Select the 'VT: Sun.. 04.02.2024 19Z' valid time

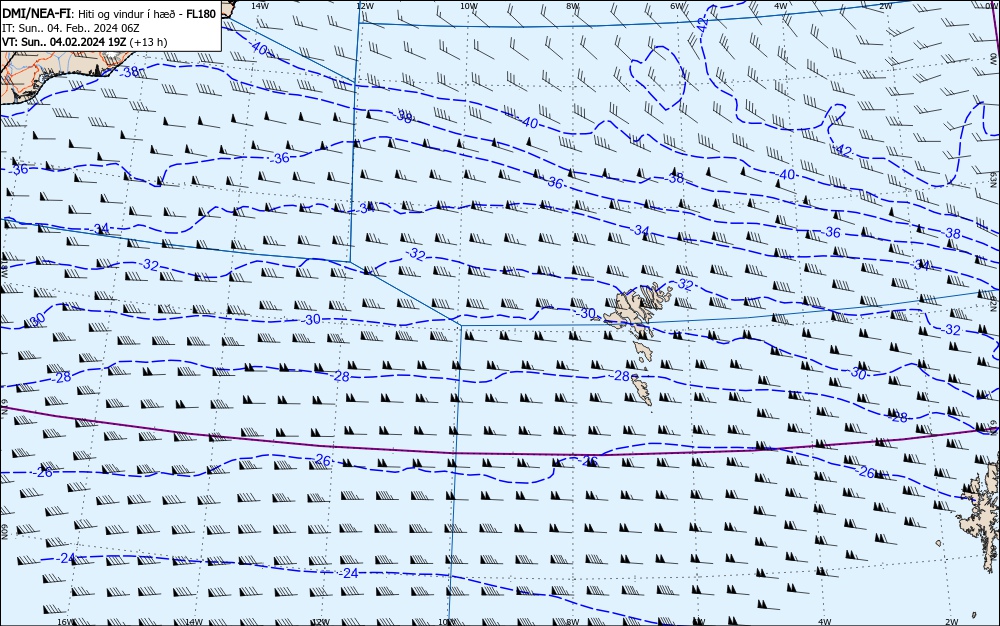(63, 42)
